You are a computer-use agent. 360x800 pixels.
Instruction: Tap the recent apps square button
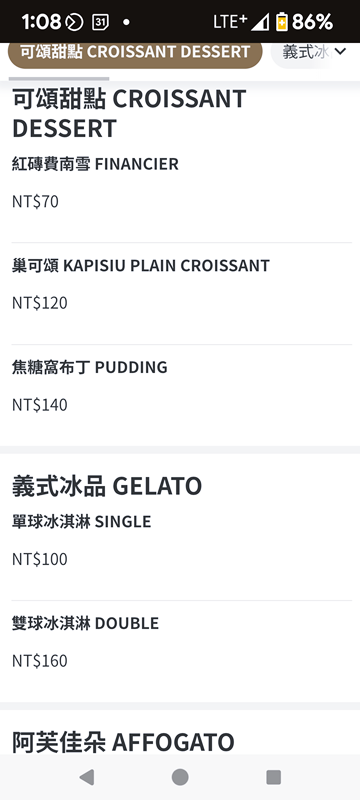273,777
